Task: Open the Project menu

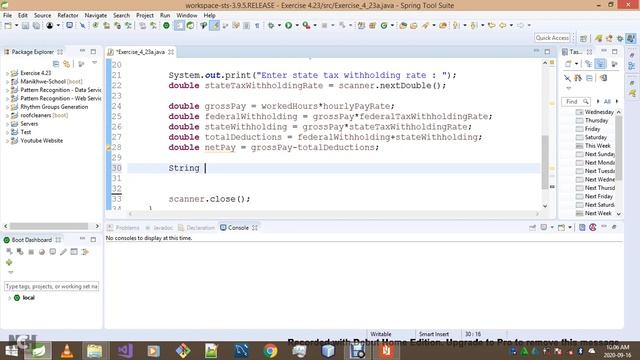Action: pyautogui.click(x=144, y=15)
